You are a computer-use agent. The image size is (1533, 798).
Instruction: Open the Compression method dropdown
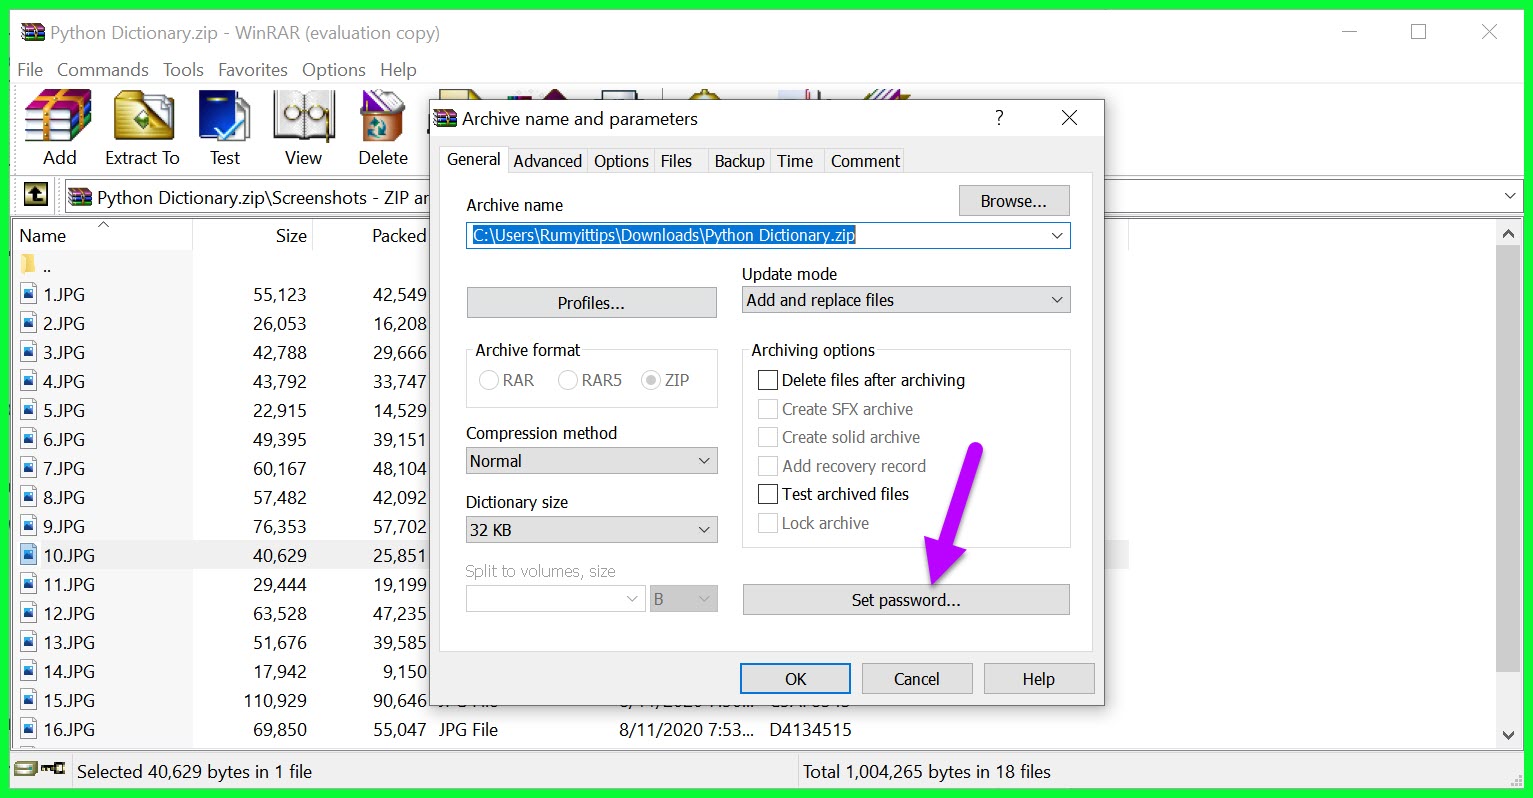(591, 461)
